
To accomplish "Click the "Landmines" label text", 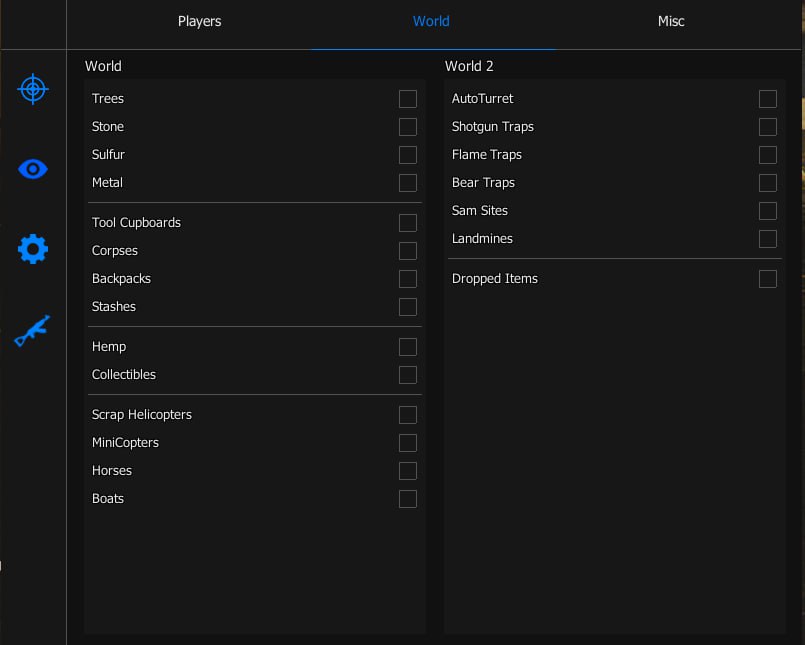I will (x=482, y=239).
